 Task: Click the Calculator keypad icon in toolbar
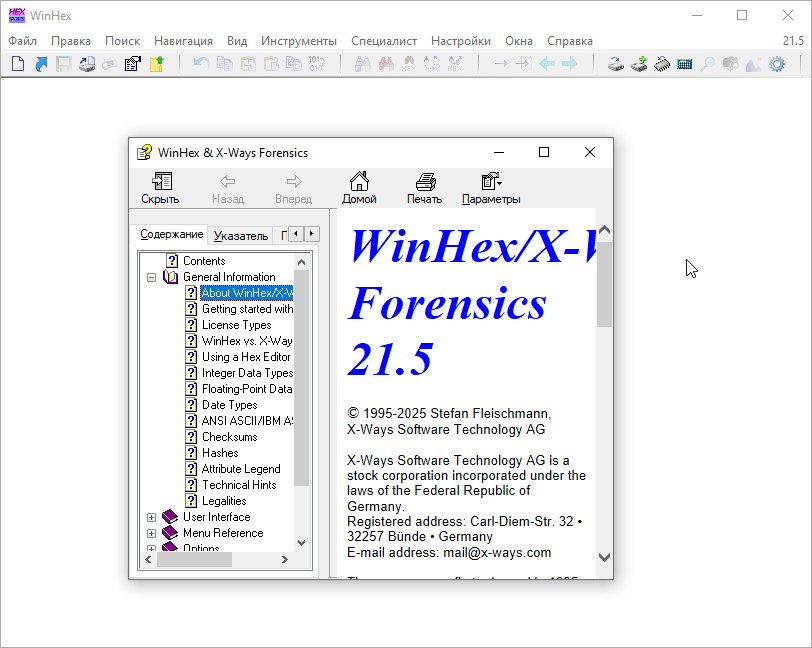coord(685,64)
